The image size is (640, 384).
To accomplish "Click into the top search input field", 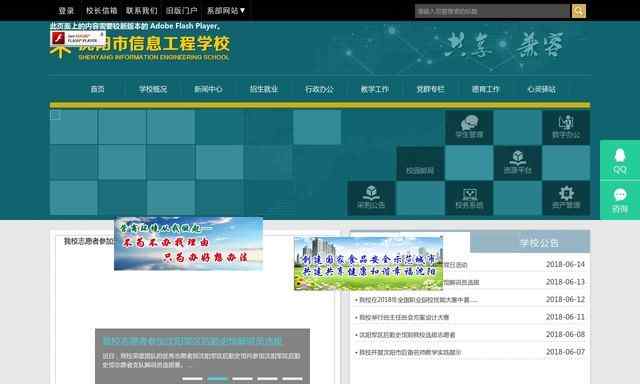I will (492, 11).
